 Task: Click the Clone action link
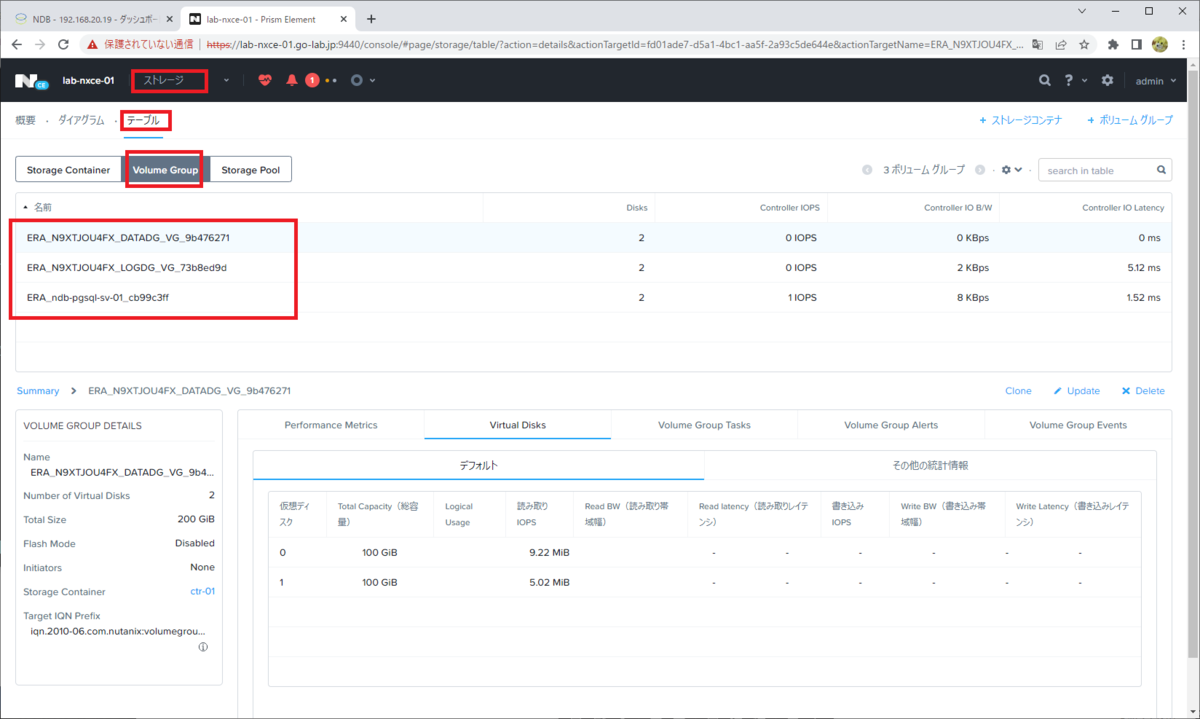(x=1018, y=391)
